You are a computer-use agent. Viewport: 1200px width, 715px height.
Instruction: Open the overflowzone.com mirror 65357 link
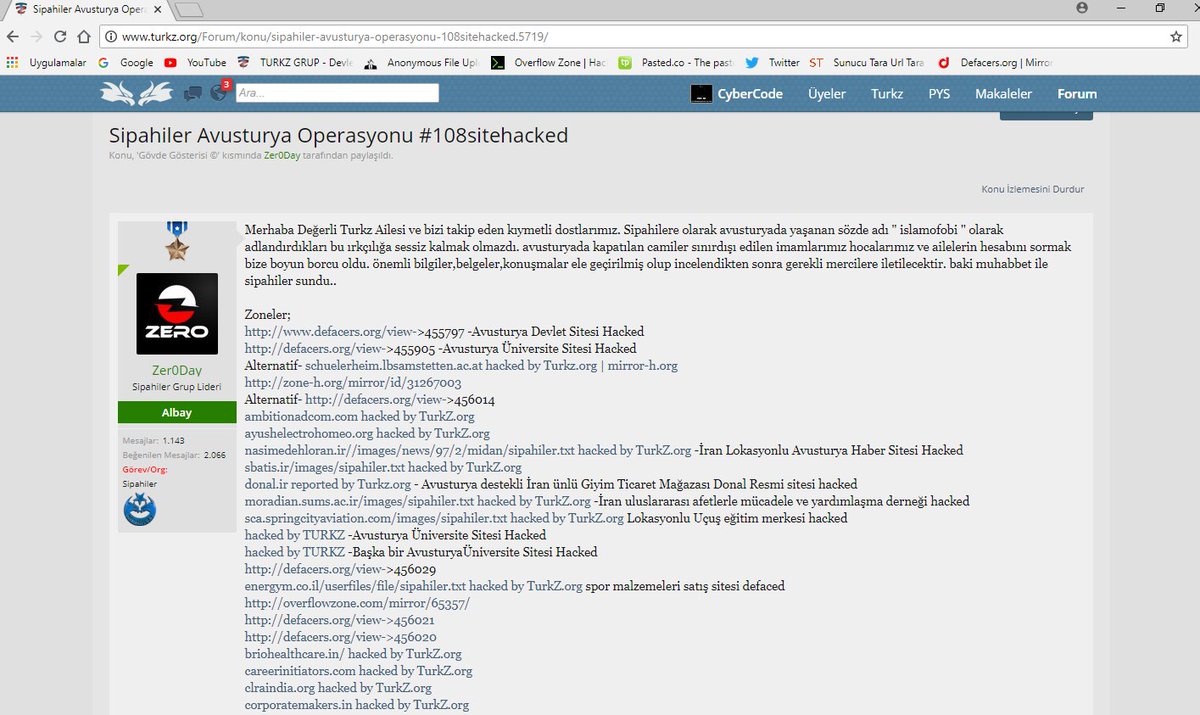point(357,604)
